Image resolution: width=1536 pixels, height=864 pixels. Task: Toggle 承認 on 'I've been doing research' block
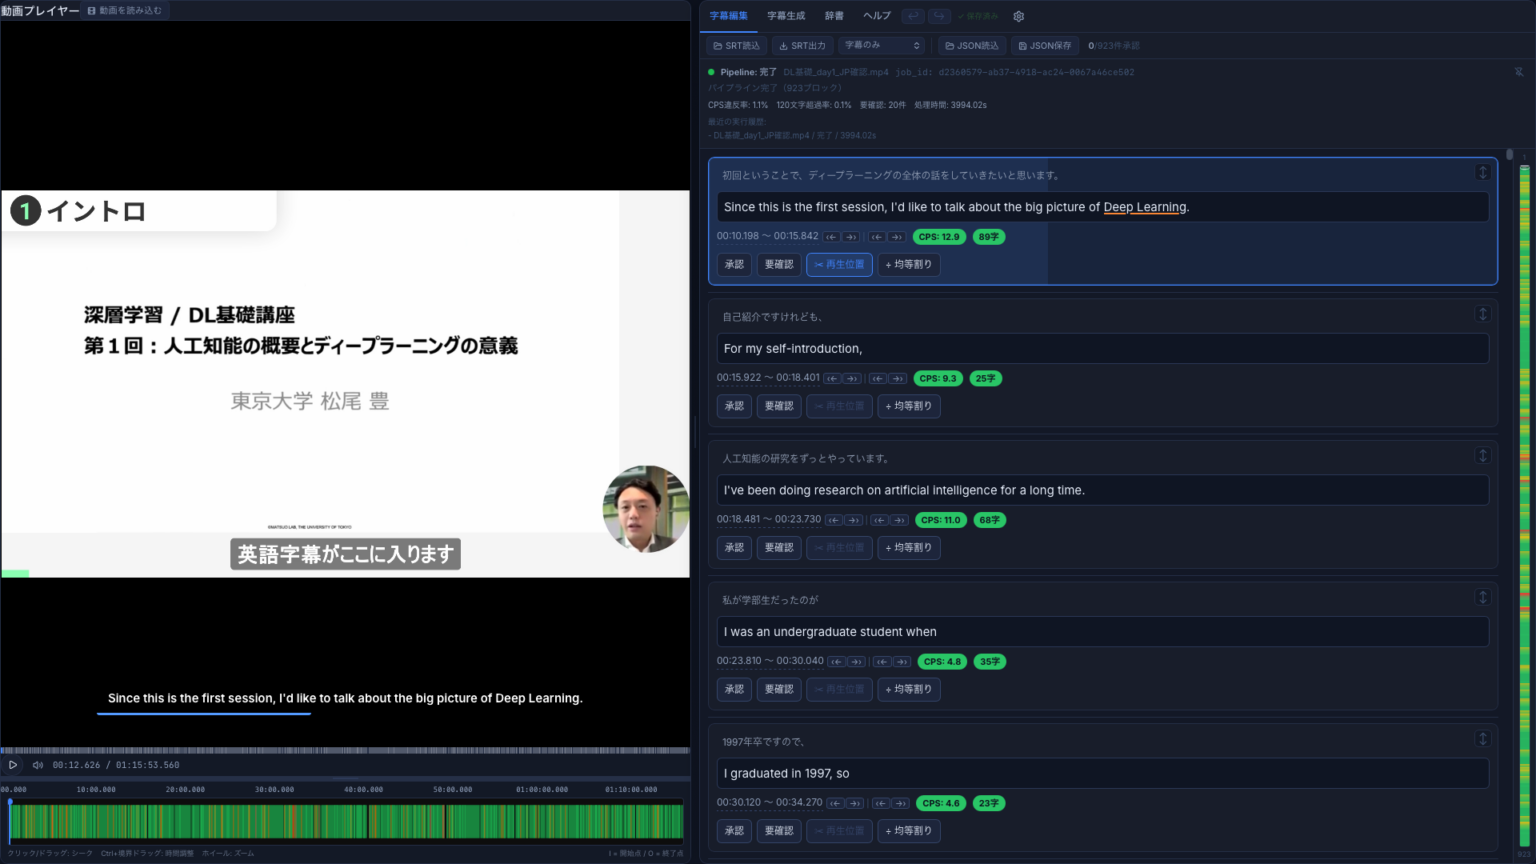tap(734, 548)
